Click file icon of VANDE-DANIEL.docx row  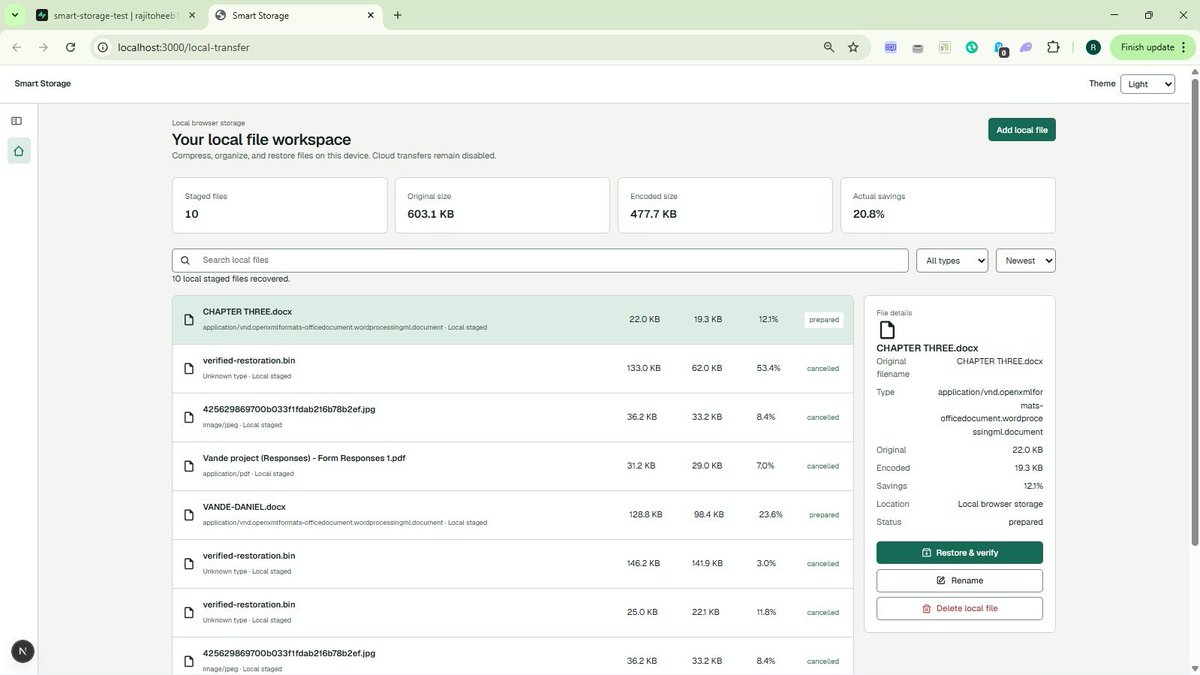click(188, 515)
